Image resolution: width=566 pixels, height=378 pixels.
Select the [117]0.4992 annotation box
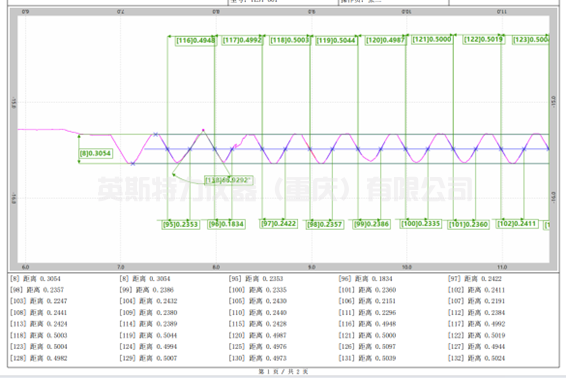(x=242, y=40)
